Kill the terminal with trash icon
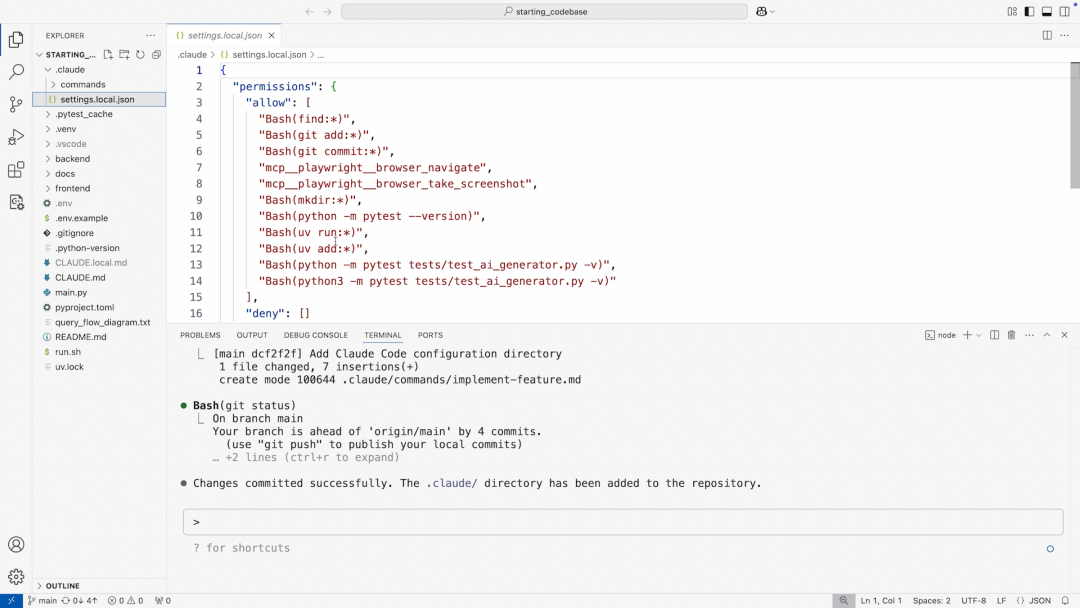The height and width of the screenshot is (608, 1080). pos(1011,335)
